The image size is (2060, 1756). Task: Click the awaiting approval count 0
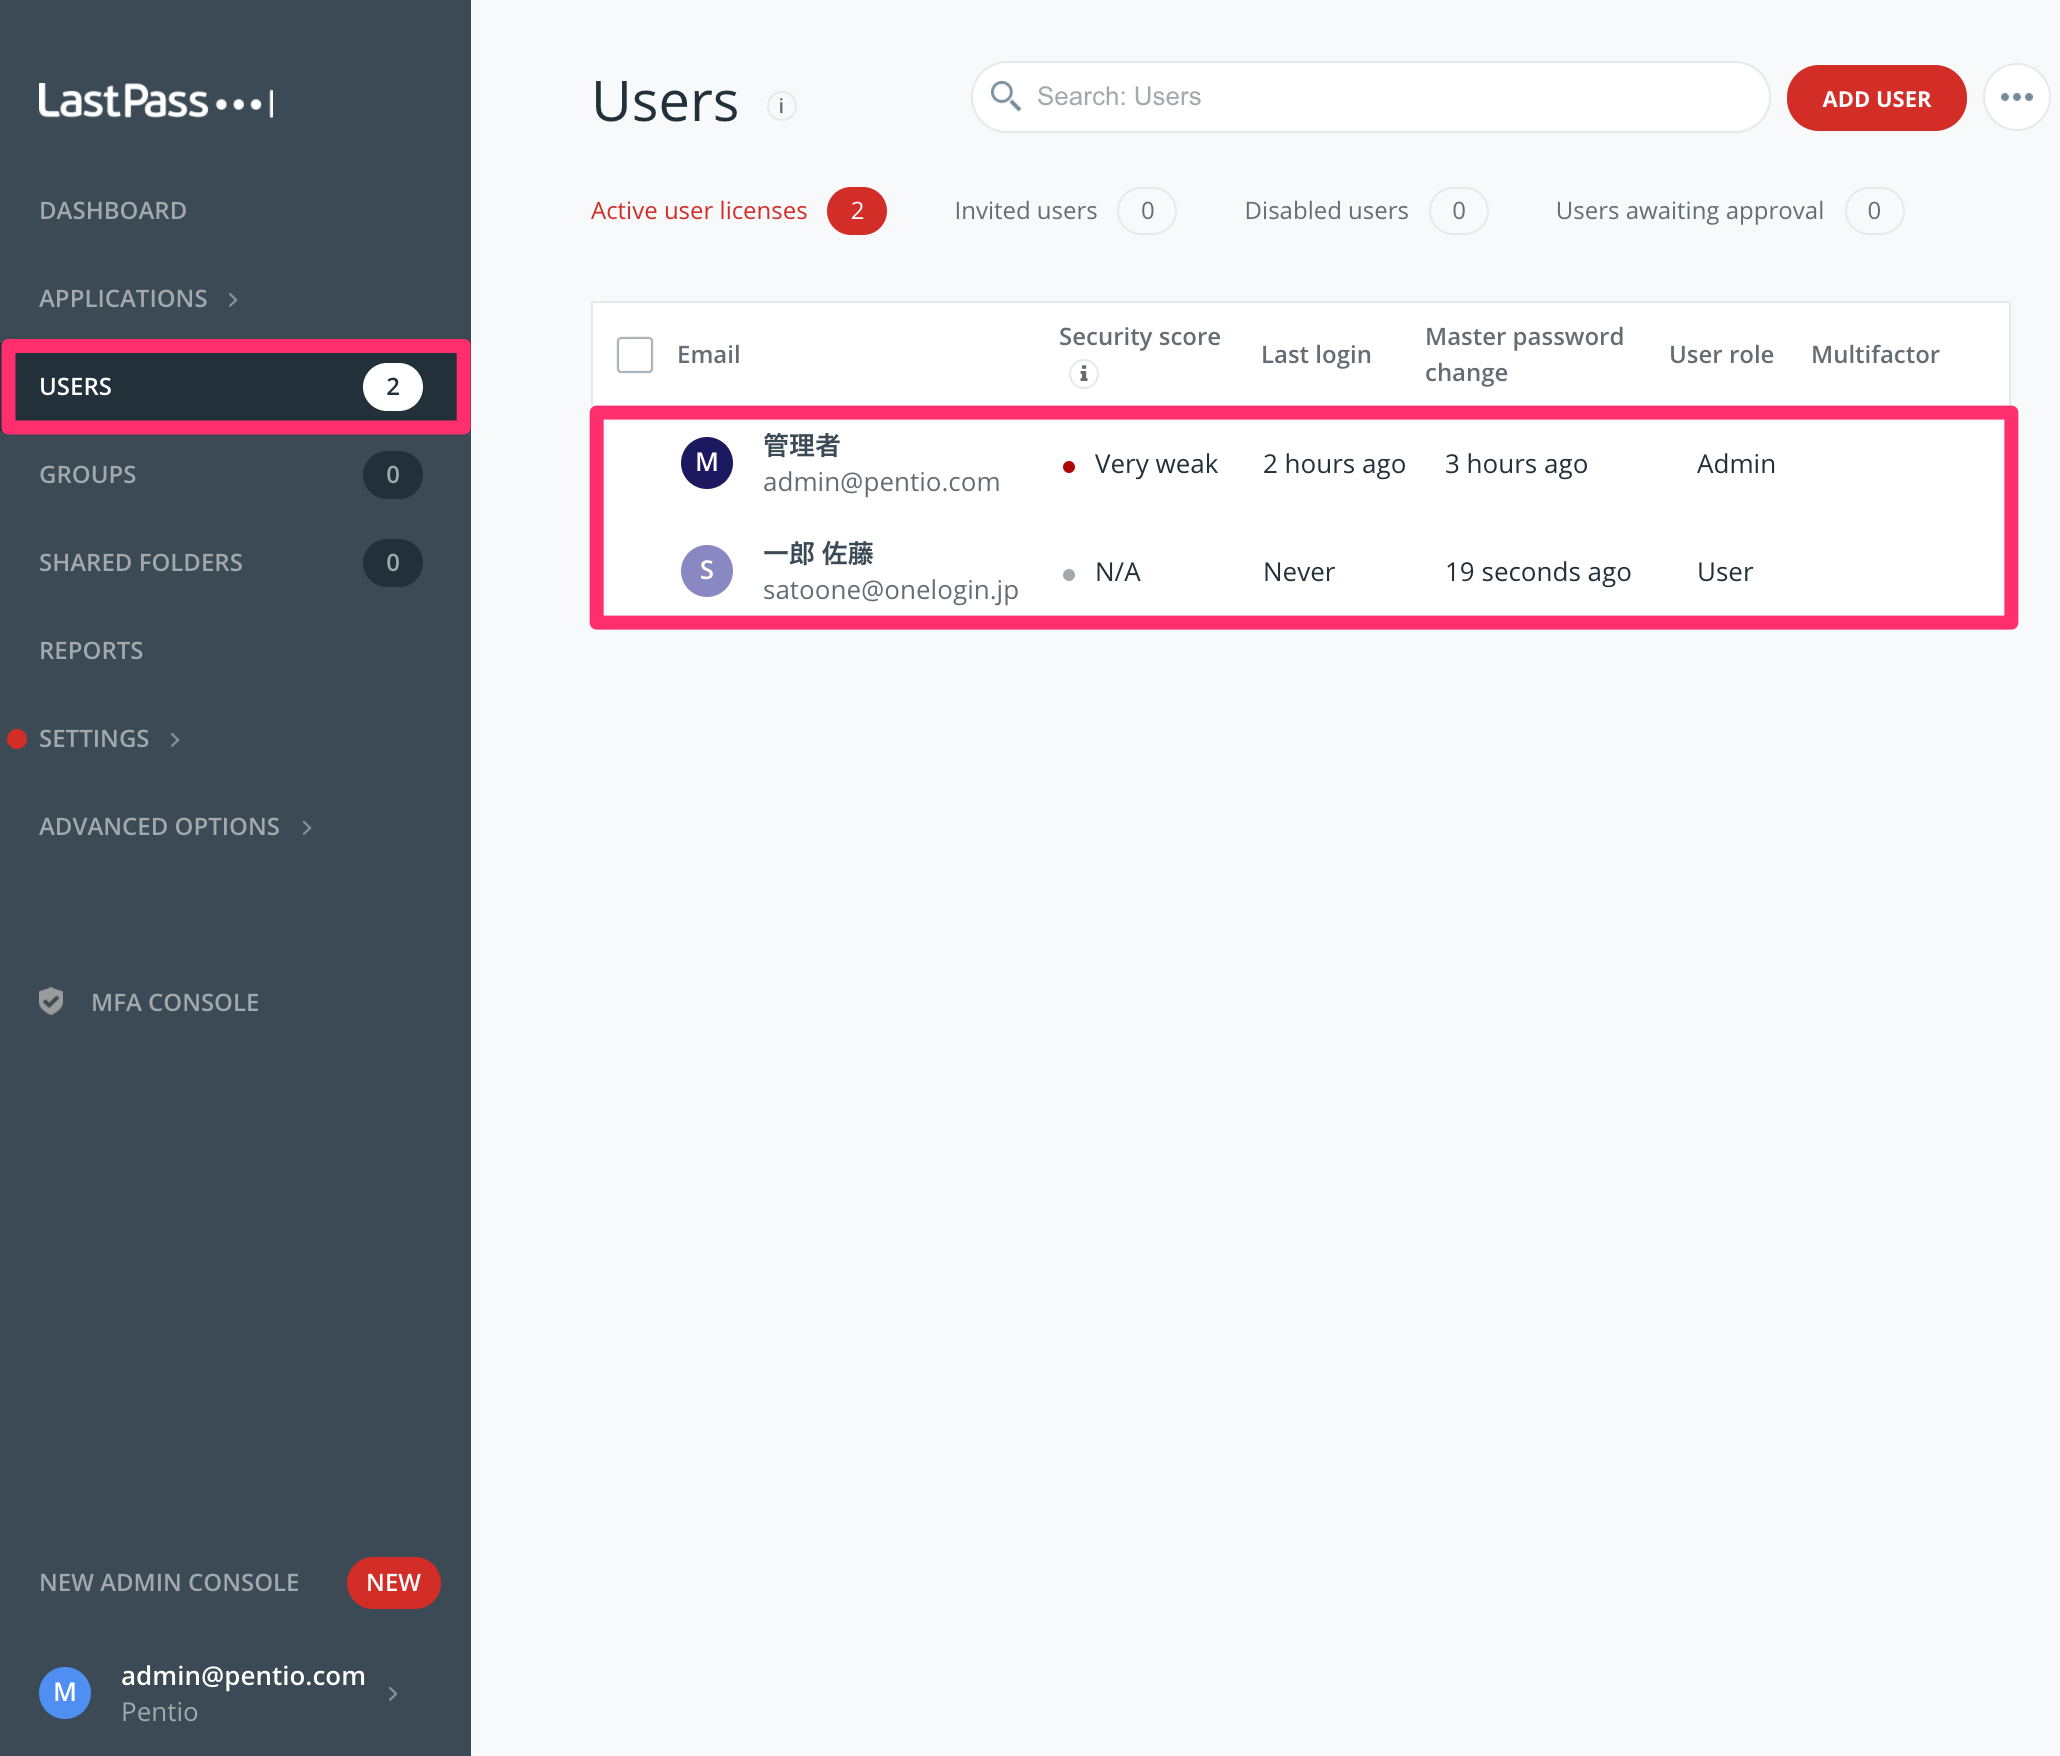click(1874, 211)
